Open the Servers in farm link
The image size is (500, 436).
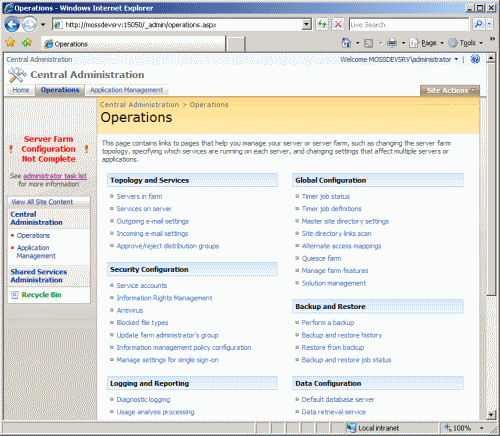(139, 197)
